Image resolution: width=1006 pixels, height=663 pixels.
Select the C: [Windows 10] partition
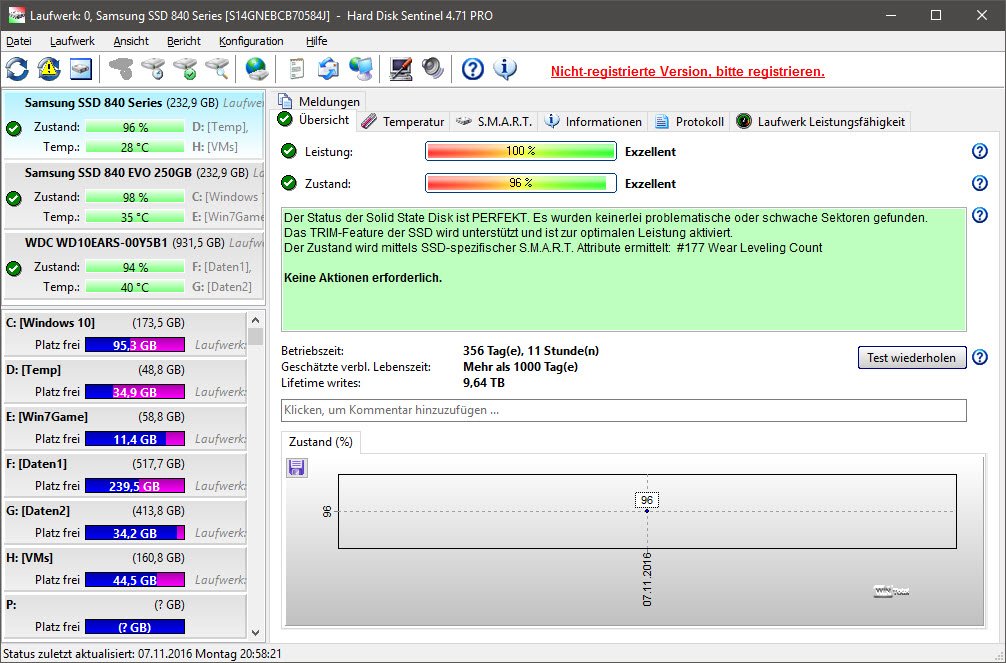tap(125, 334)
